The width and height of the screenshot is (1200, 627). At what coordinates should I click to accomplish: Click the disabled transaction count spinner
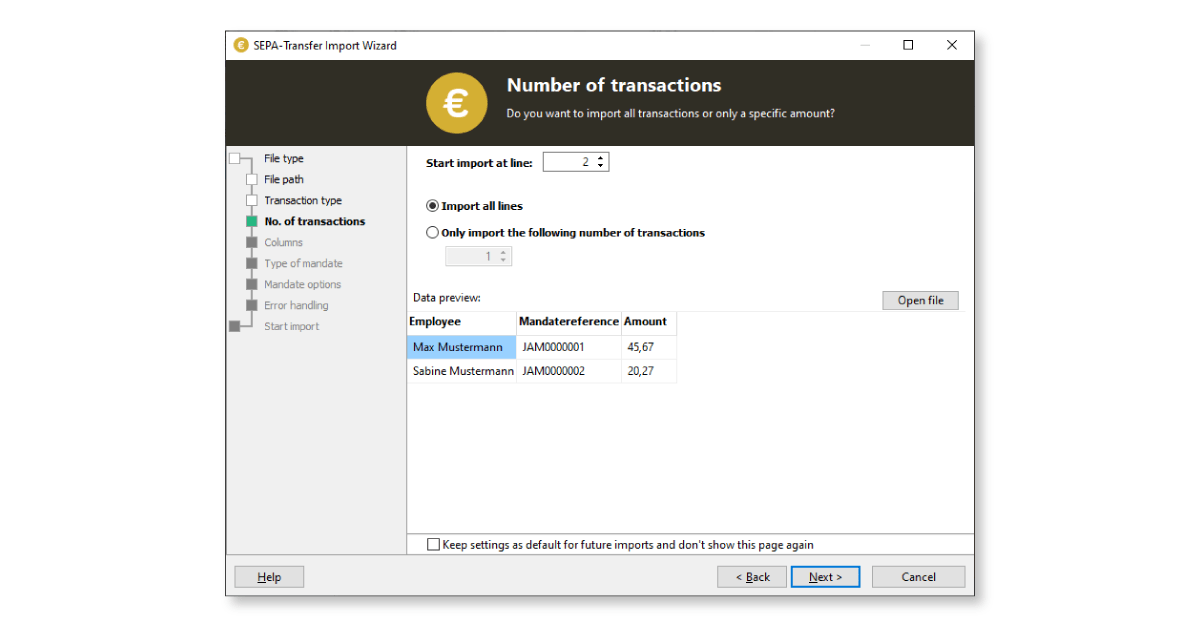tap(478, 257)
